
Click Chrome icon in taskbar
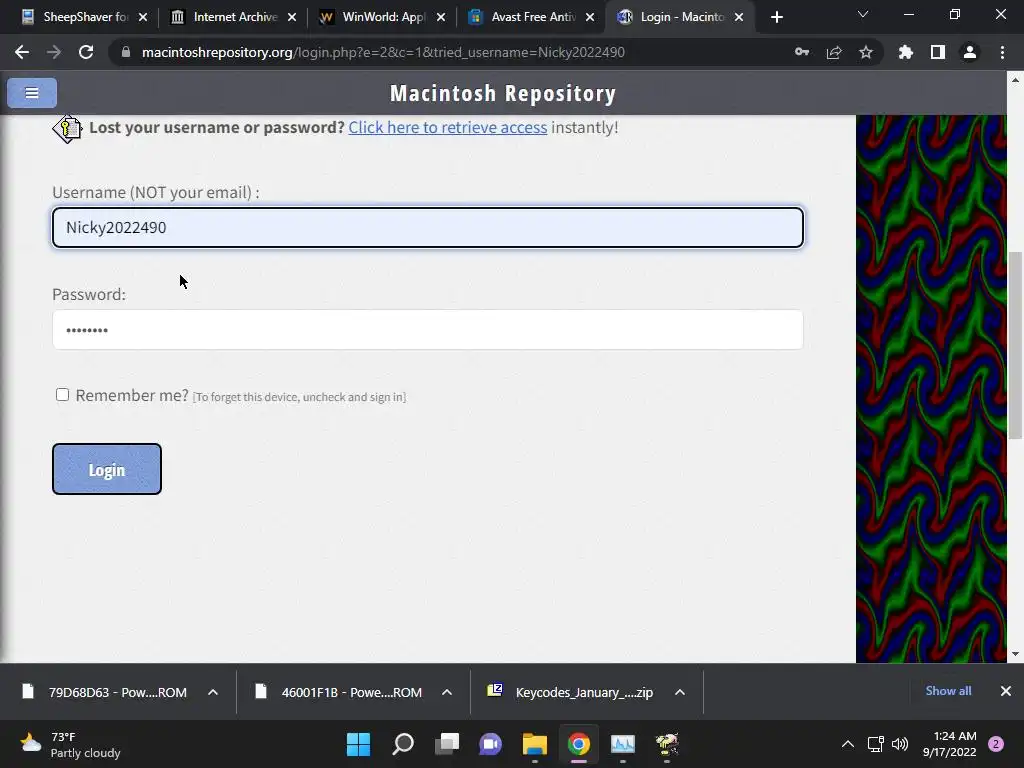click(579, 744)
